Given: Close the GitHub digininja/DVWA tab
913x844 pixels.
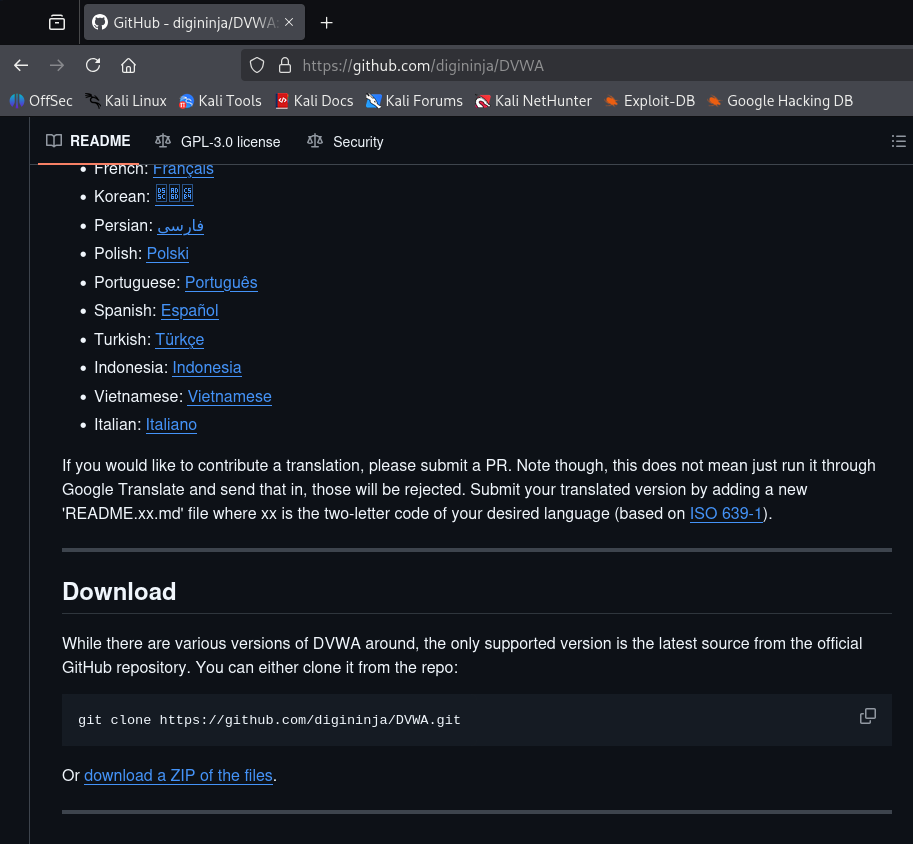Looking at the screenshot, I should (x=289, y=22).
